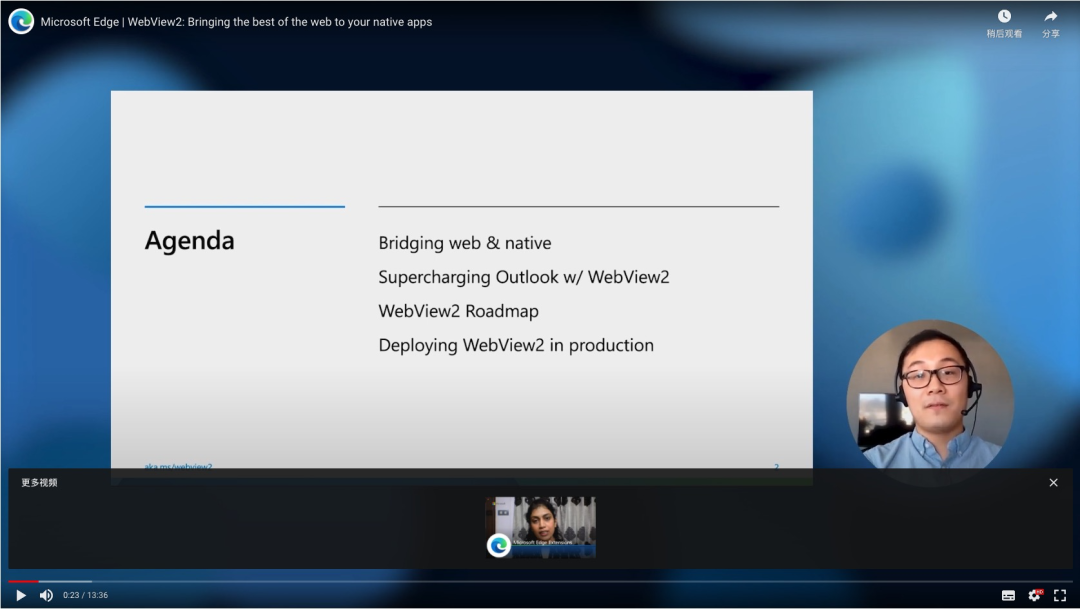Click the Edge logo on suggested video
Screen dimensions: 1080x609
[x=499, y=546]
